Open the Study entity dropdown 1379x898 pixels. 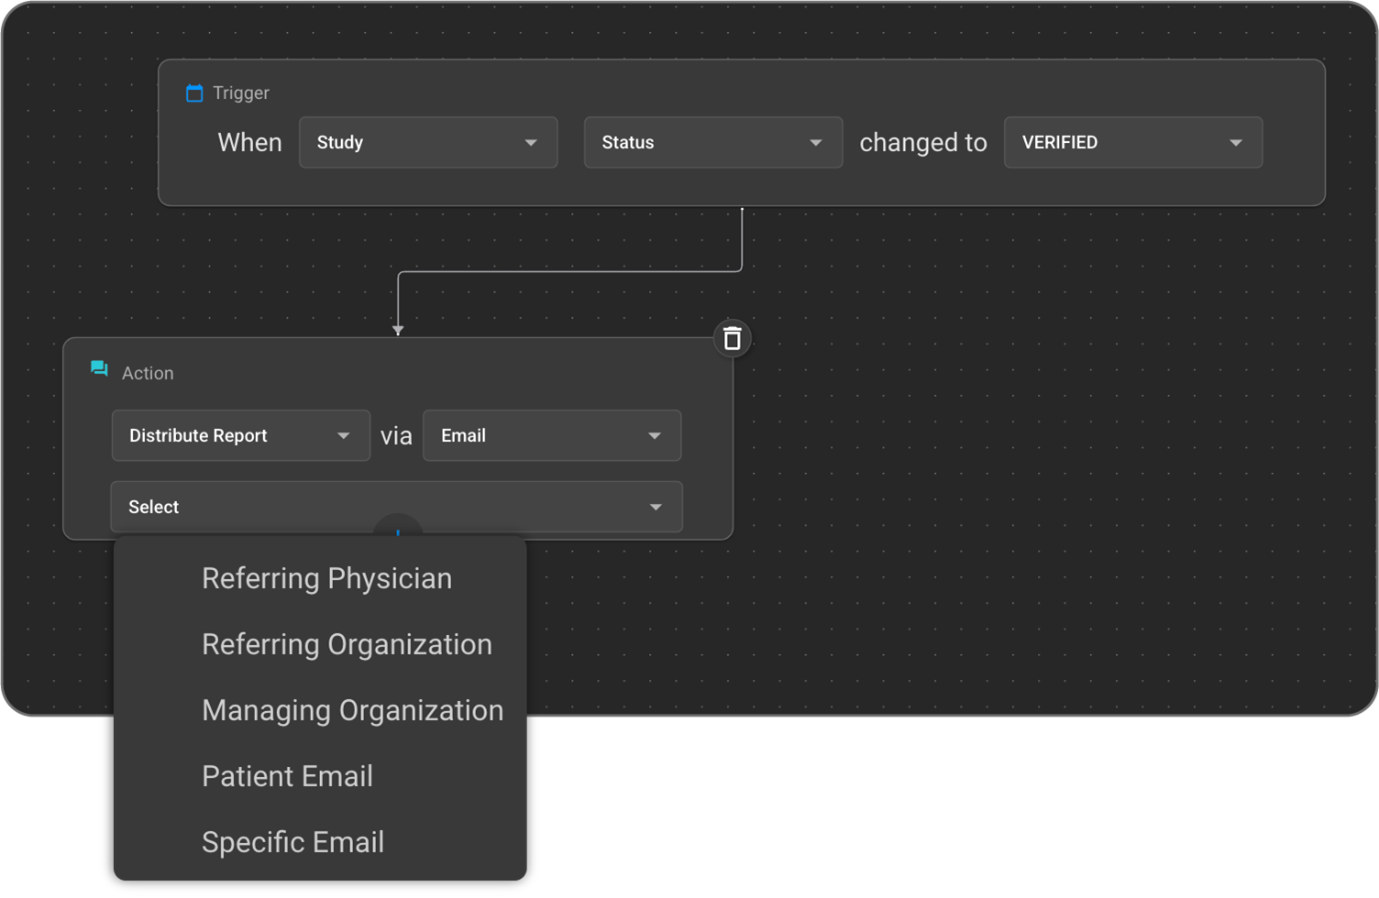pos(427,143)
